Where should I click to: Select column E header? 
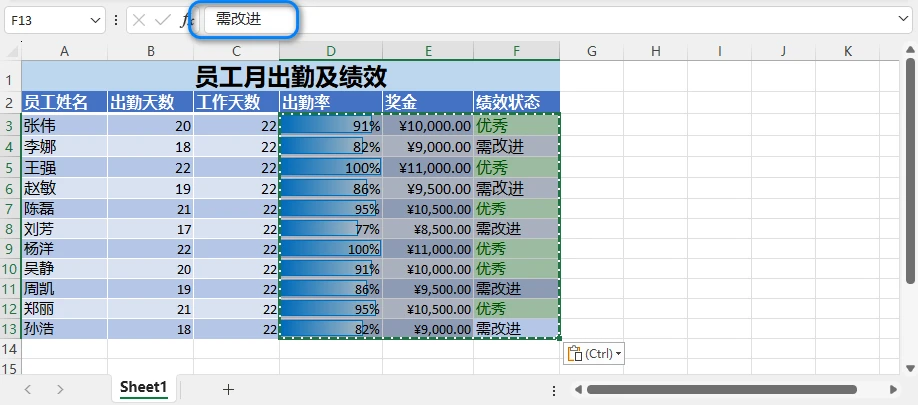[428, 52]
